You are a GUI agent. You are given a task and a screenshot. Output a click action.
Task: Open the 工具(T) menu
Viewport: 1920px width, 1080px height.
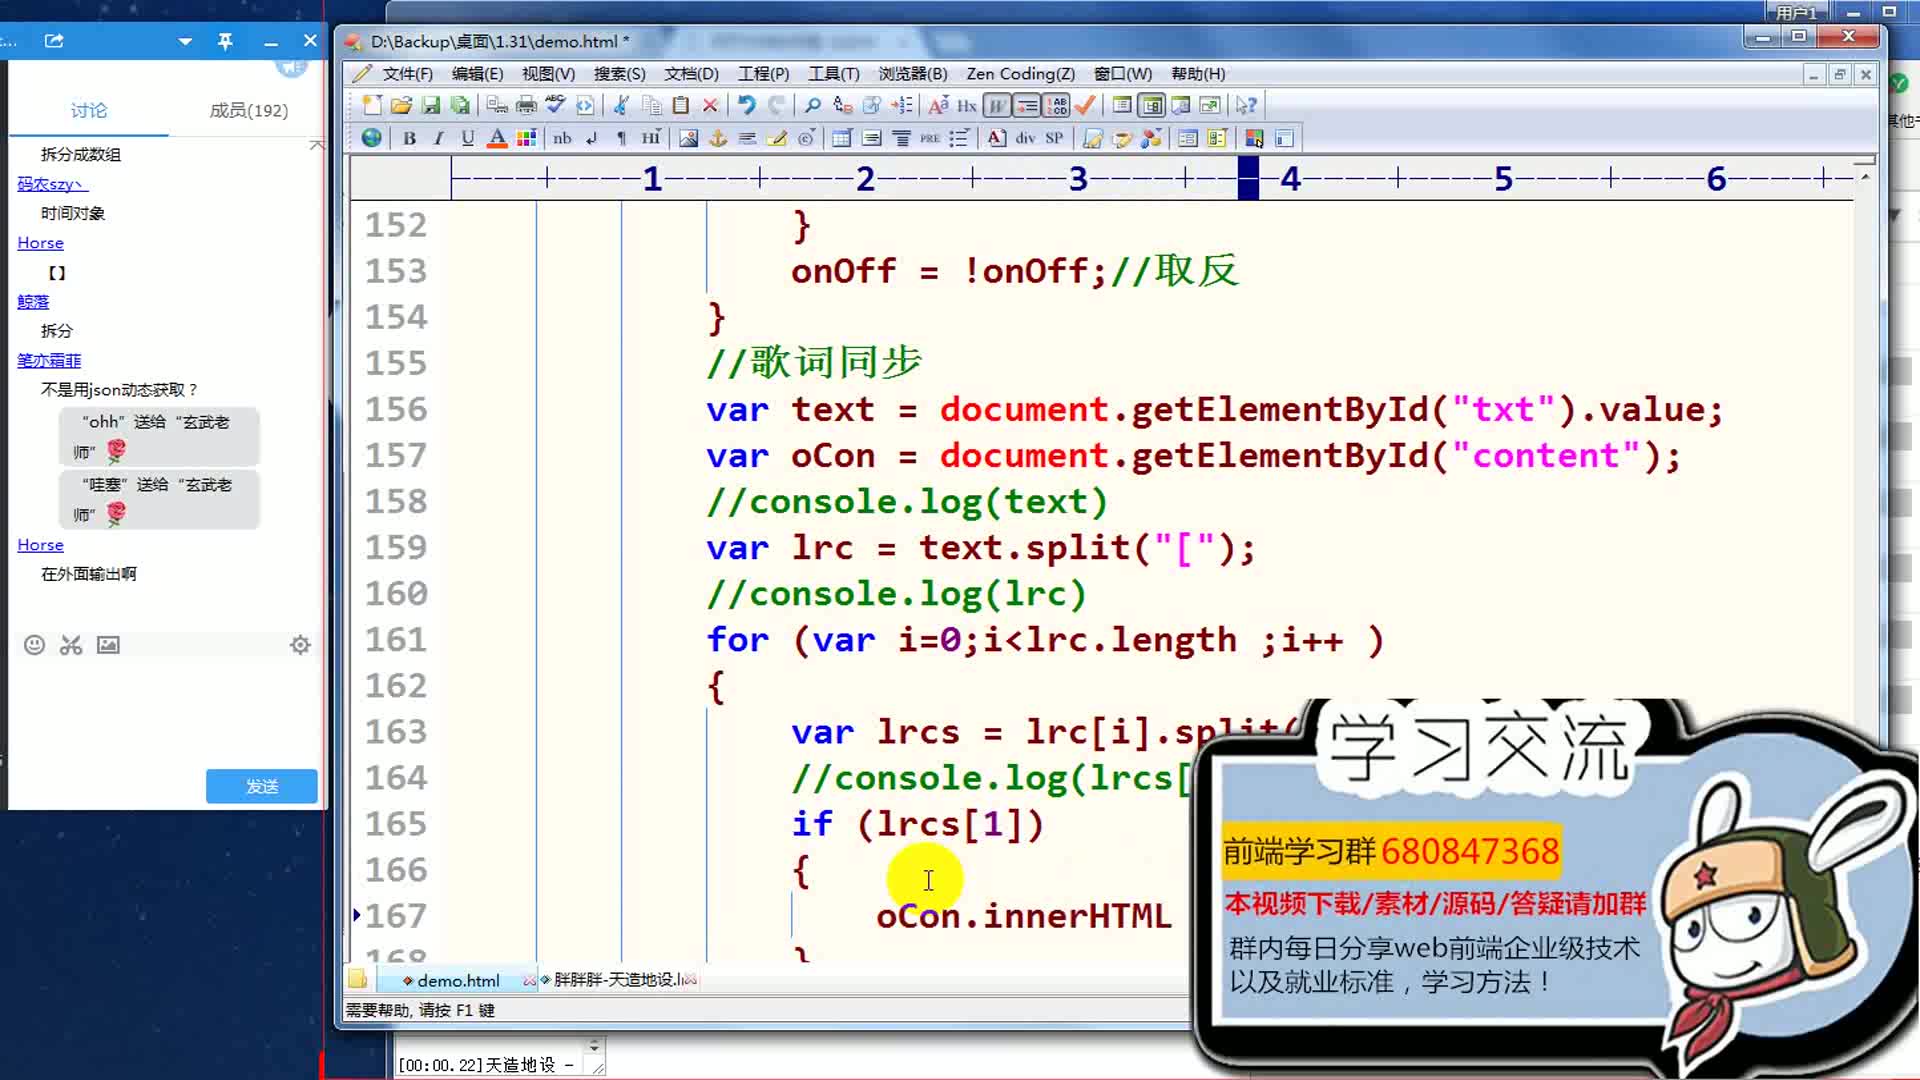click(x=833, y=74)
